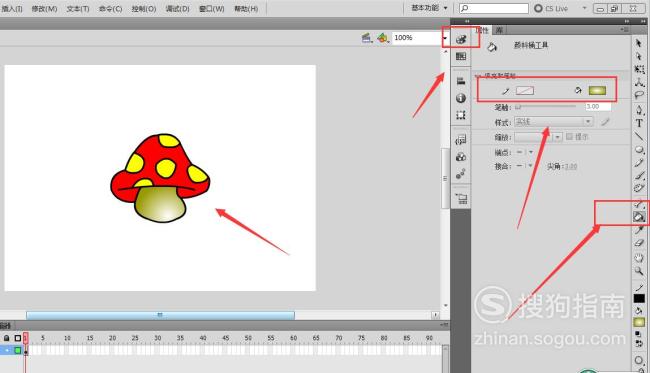The image size is (650, 373).
Task: Click the stroke color swatch in Properties
Action: coord(525,90)
